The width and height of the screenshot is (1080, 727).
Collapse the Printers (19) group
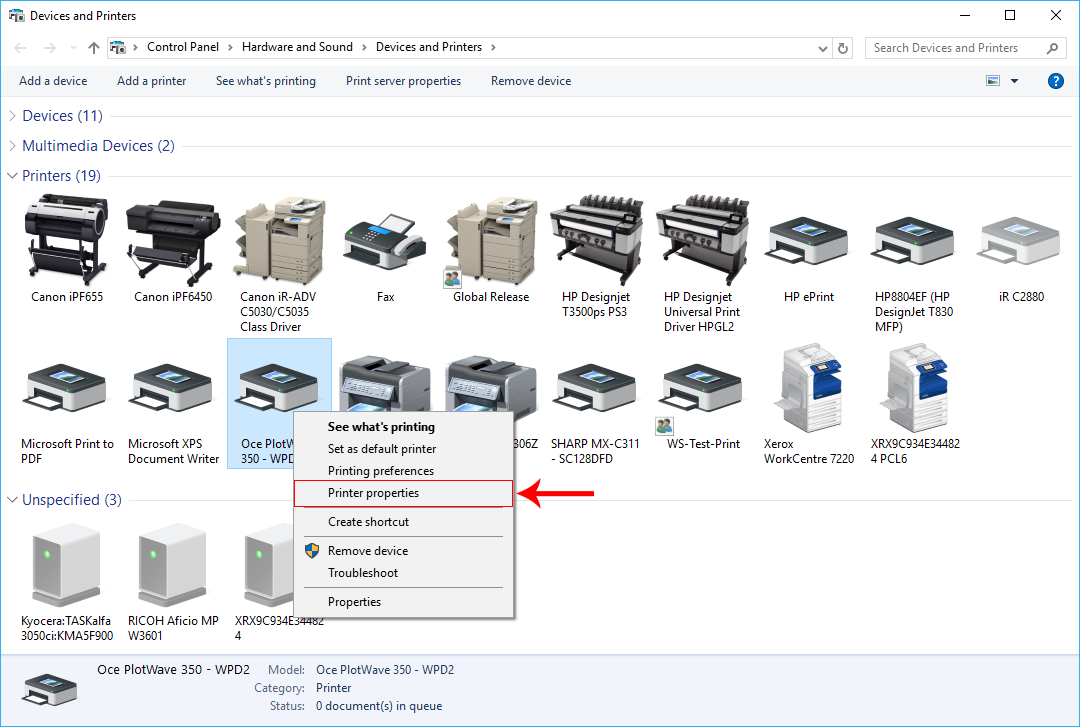click(x=12, y=176)
